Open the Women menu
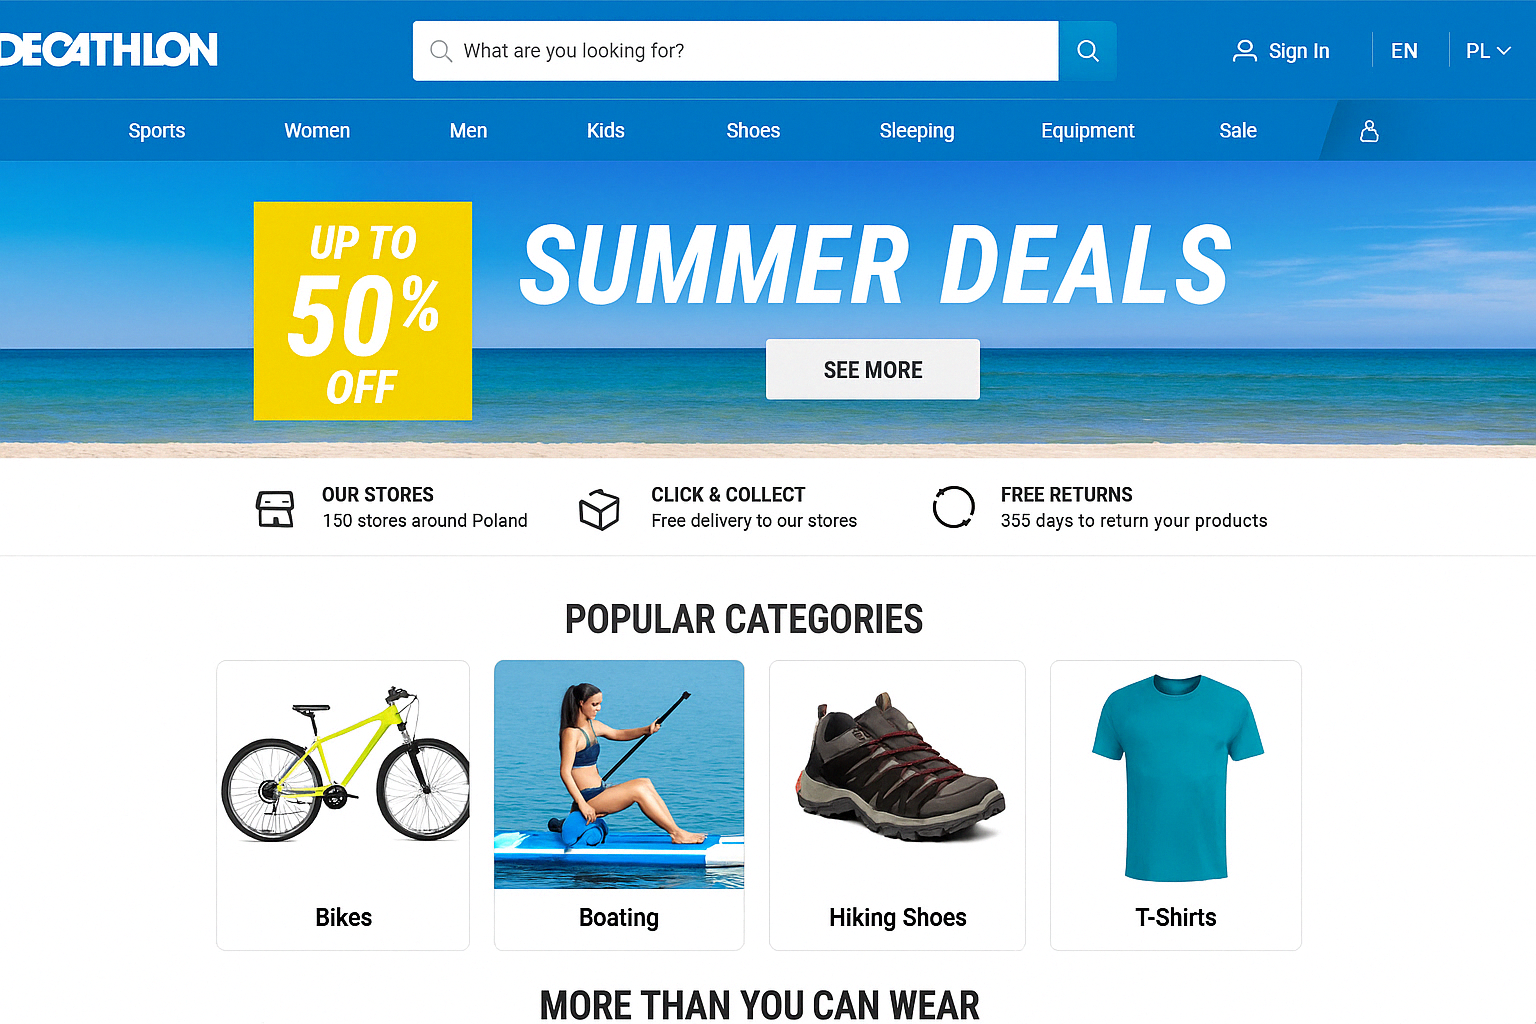This screenshot has height=1024, width=1536. (x=317, y=131)
